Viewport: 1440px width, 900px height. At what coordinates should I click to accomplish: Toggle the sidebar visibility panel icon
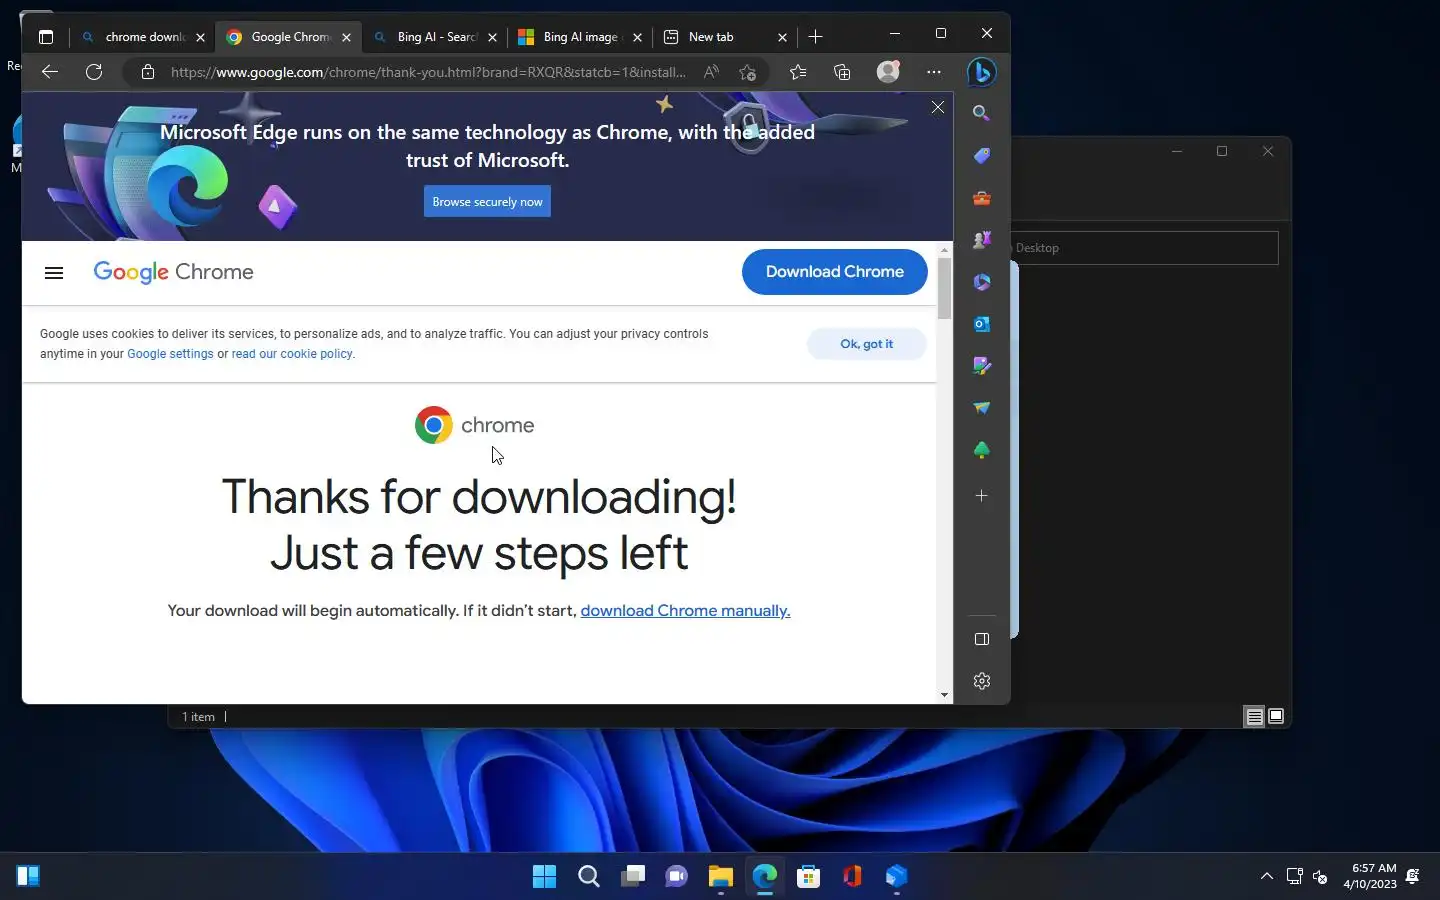(x=982, y=639)
